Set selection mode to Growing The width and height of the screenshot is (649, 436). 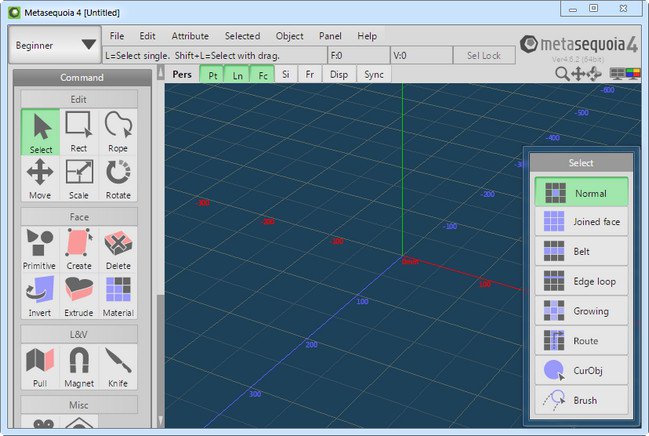coord(581,311)
